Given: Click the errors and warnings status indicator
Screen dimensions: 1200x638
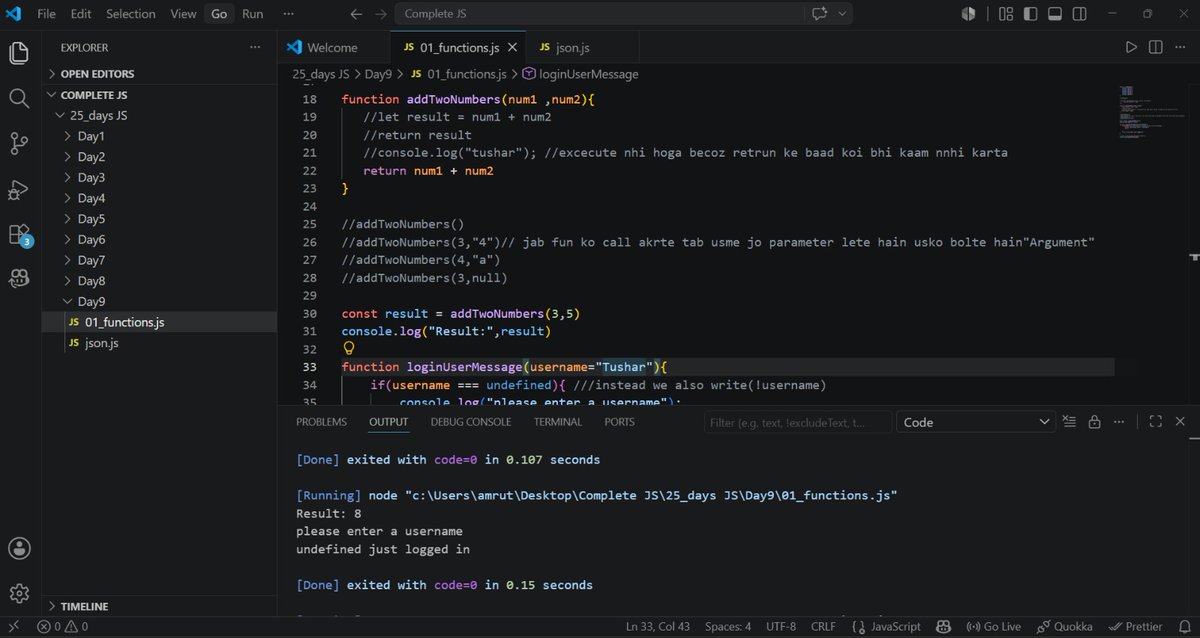Looking at the screenshot, I should tap(63, 627).
